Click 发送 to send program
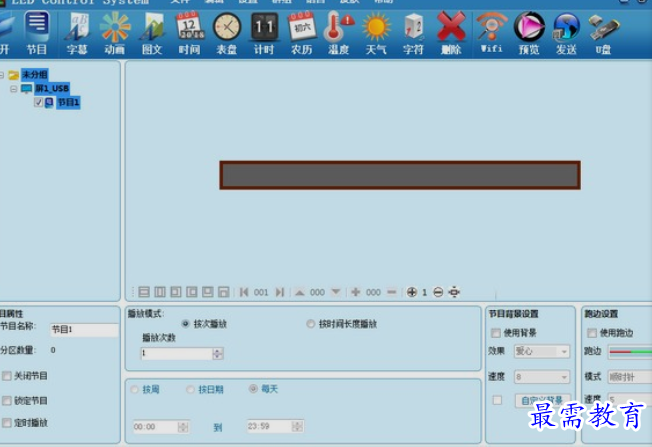This screenshot has width=652, height=447. [566, 33]
